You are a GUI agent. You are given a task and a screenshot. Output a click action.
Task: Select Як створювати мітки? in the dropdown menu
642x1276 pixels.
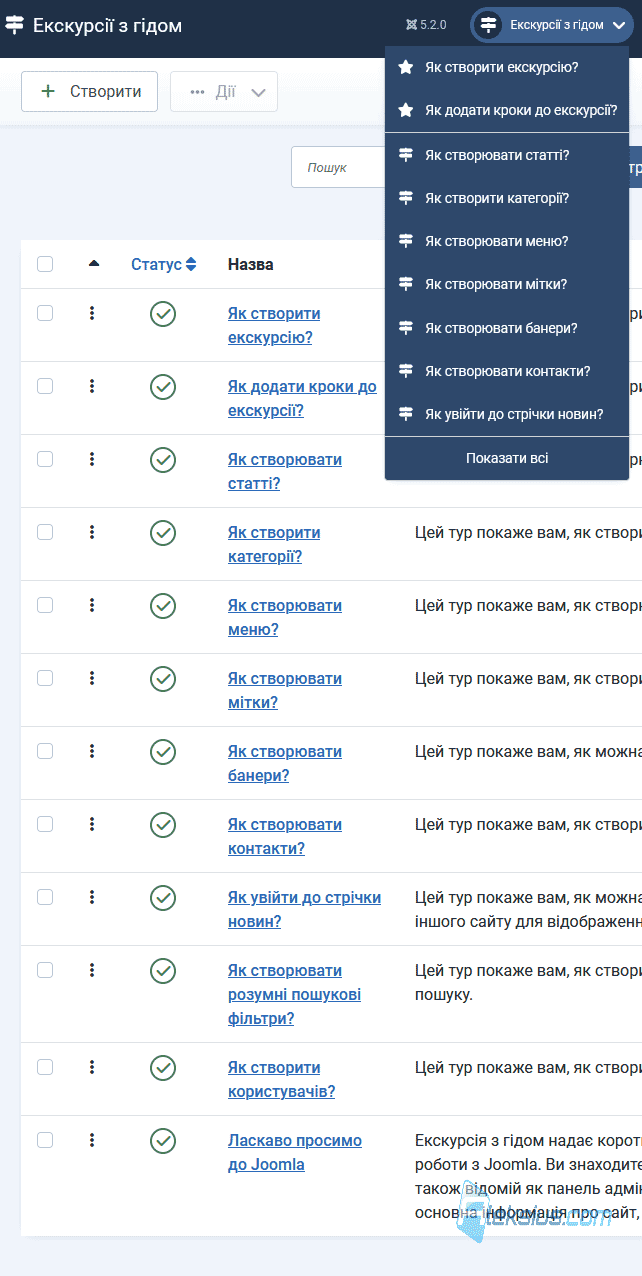click(x=507, y=284)
